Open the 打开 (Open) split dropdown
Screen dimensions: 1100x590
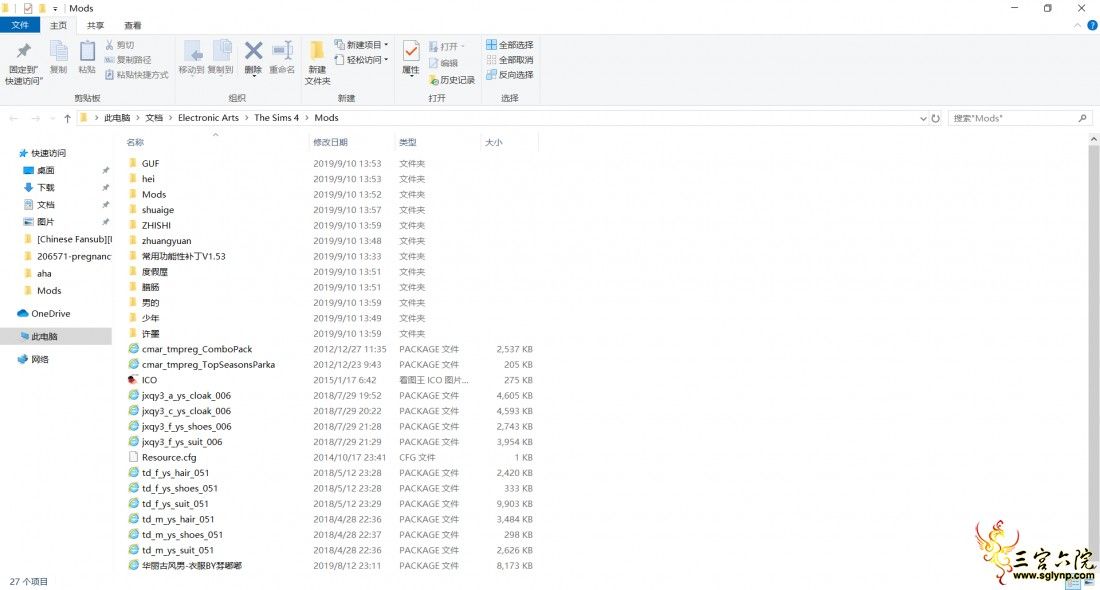tap(462, 46)
